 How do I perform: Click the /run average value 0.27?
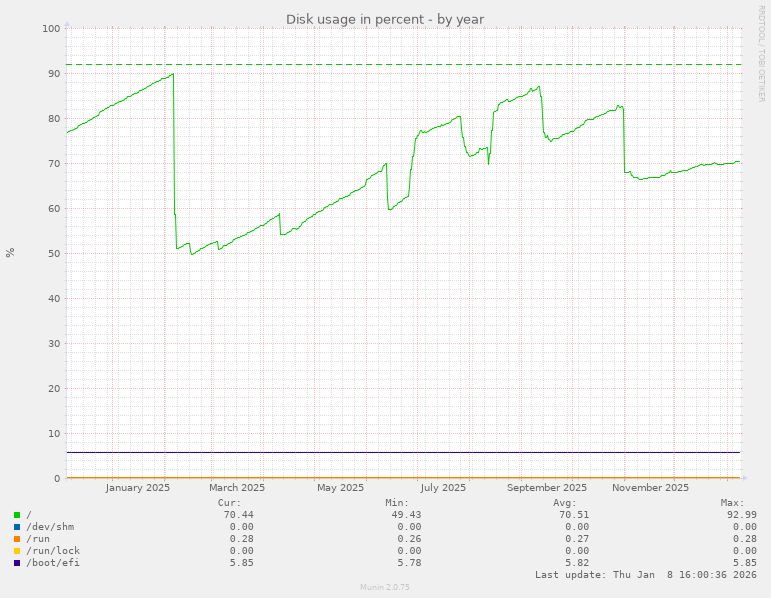pos(577,539)
